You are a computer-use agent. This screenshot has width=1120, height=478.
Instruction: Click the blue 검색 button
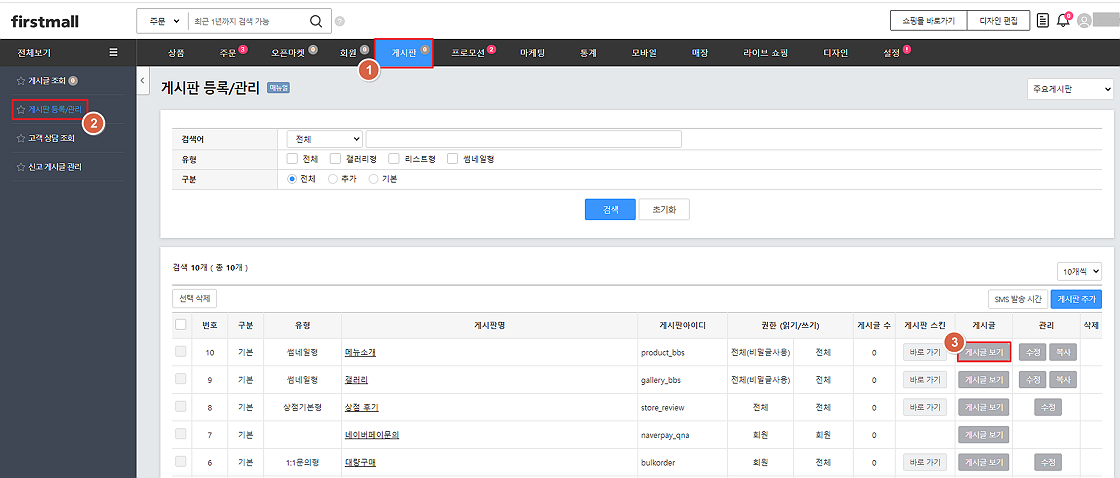coord(610,209)
